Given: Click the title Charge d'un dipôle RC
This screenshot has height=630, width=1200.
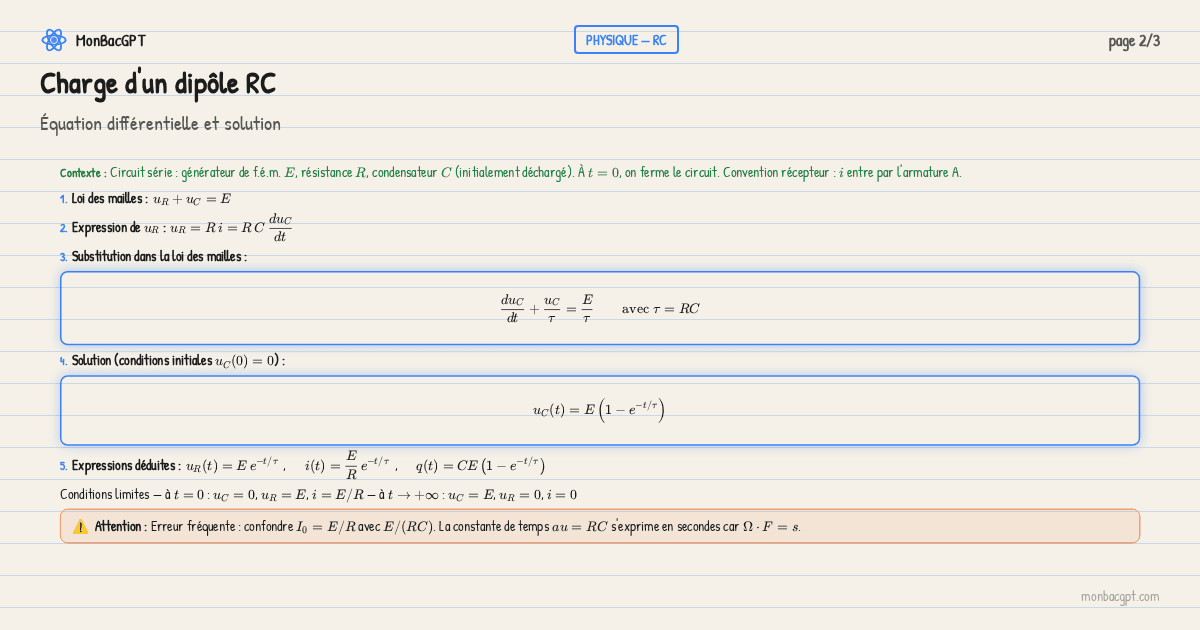Looking at the screenshot, I should coord(158,84).
